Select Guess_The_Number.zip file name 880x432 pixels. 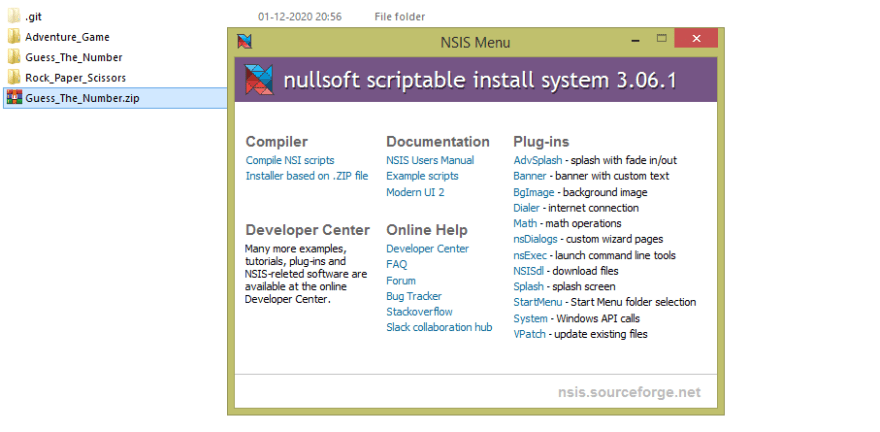pyautogui.click(x=82, y=98)
